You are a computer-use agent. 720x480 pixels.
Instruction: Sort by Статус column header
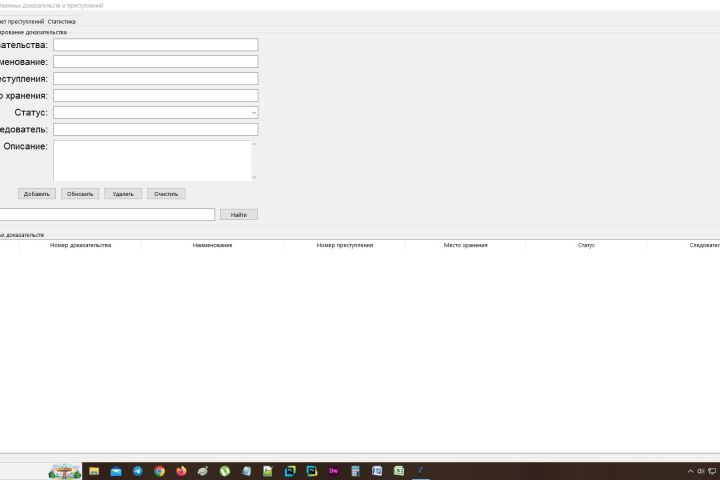click(586, 245)
